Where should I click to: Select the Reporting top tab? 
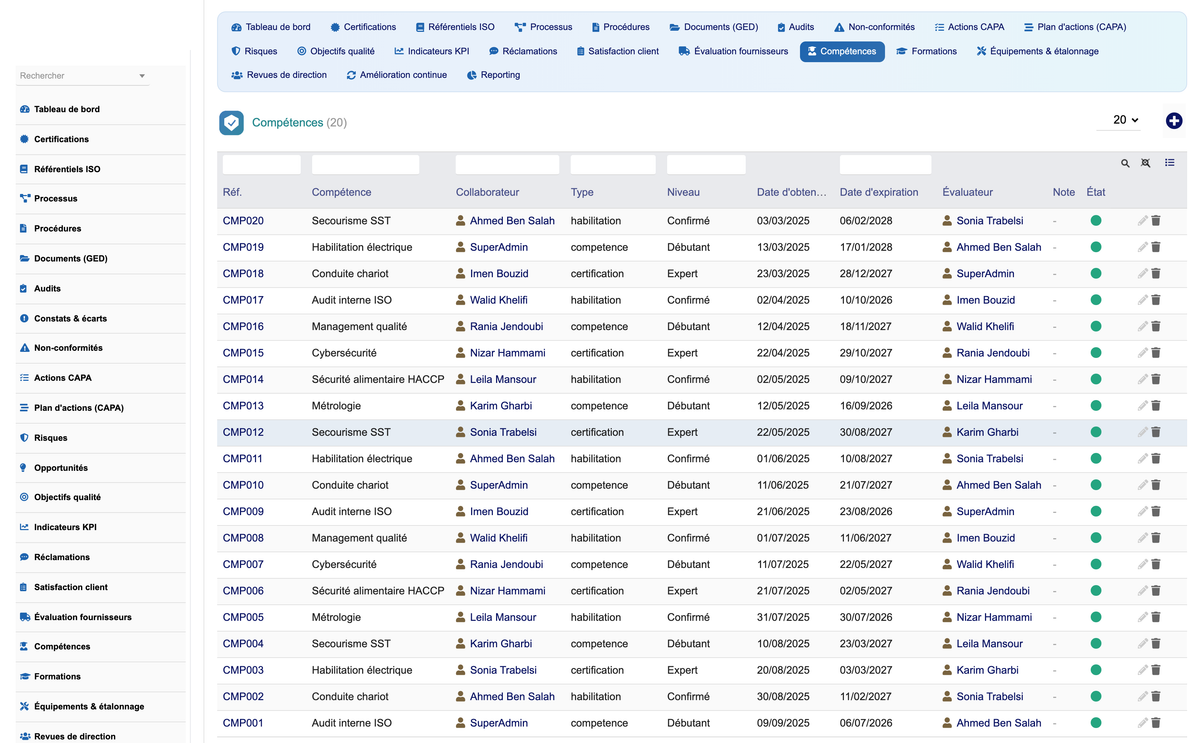(x=493, y=75)
